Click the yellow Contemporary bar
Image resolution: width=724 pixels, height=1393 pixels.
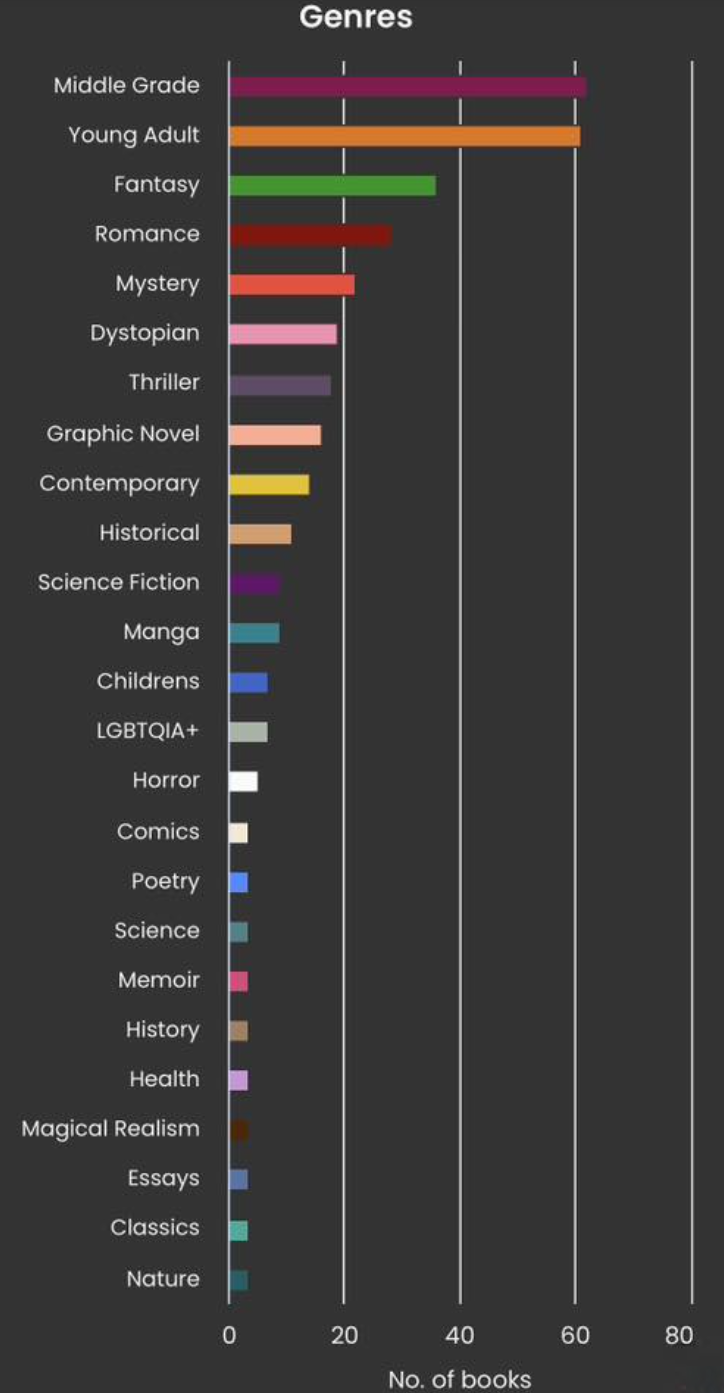click(268, 484)
